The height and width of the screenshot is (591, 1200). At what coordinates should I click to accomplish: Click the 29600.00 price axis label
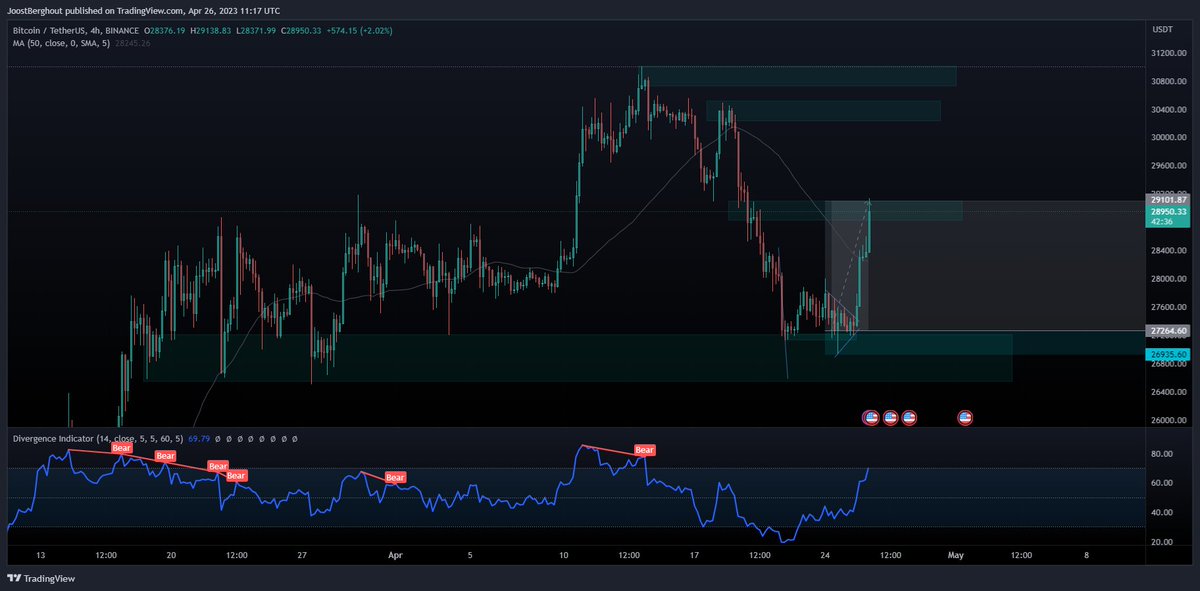[1169, 166]
